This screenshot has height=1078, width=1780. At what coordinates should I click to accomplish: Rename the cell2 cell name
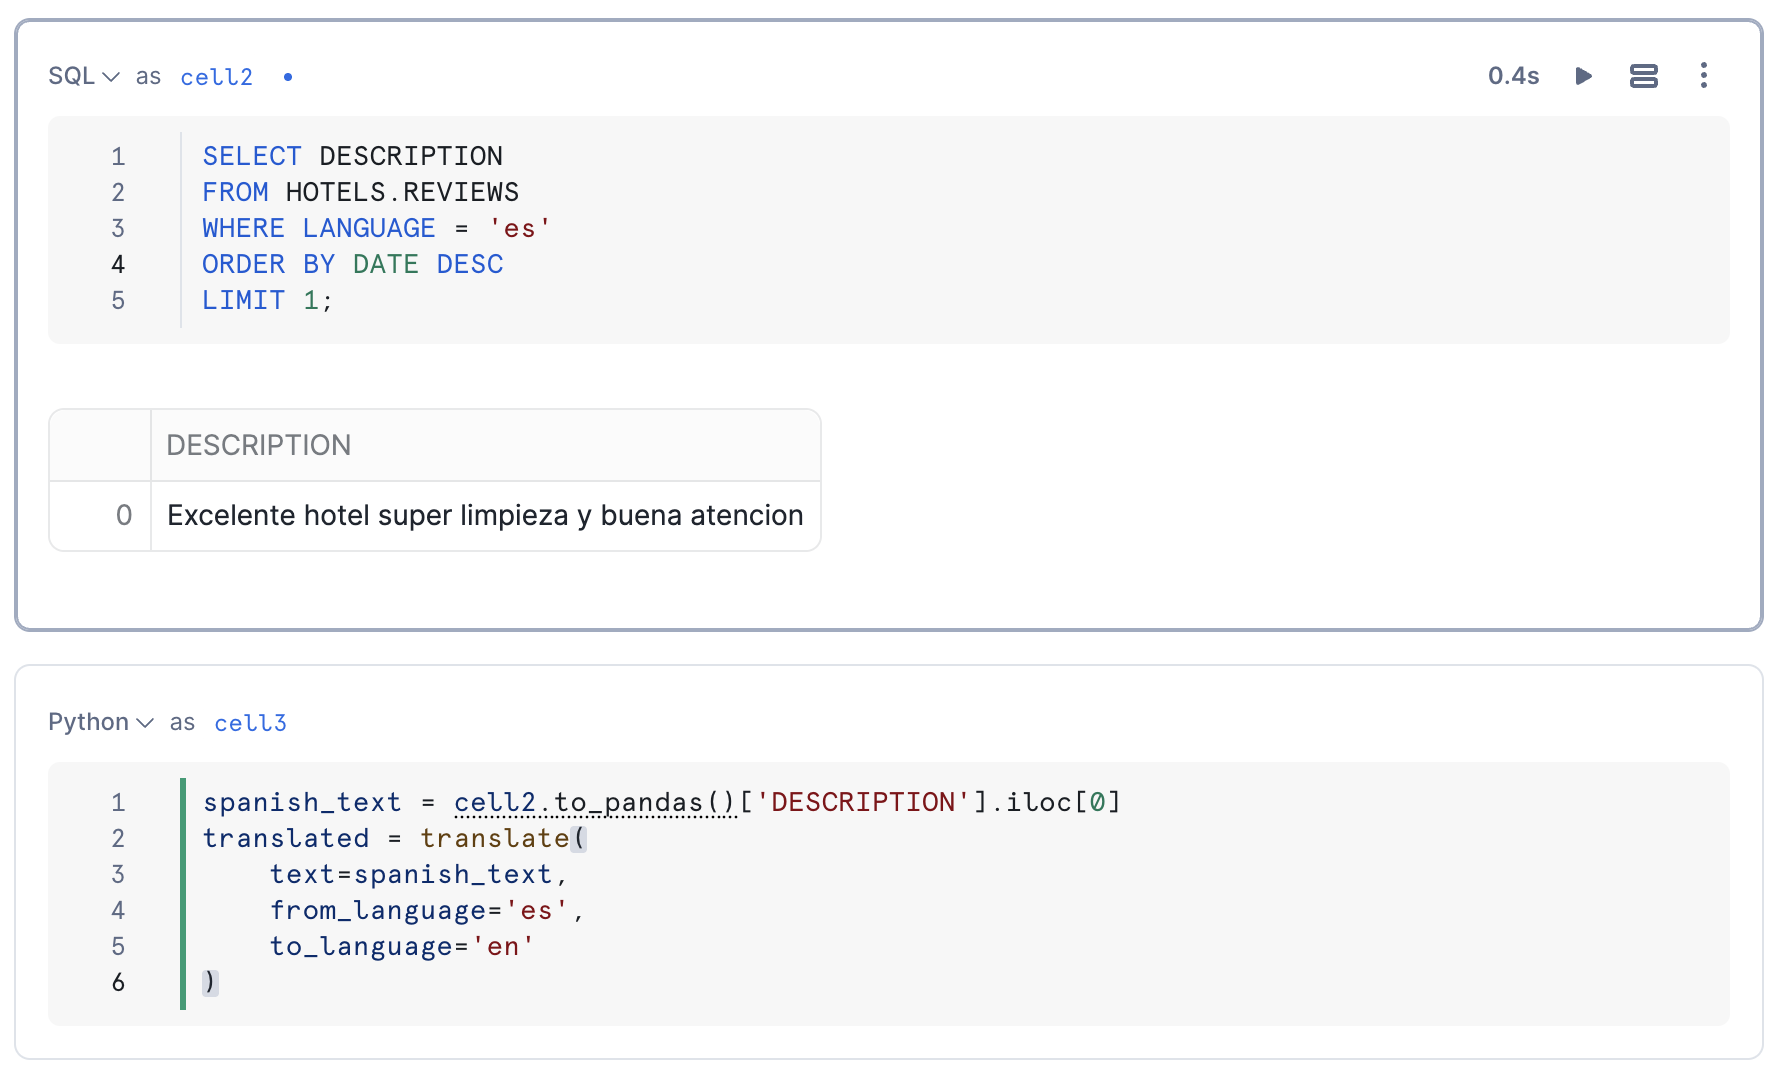pos(216,77)
